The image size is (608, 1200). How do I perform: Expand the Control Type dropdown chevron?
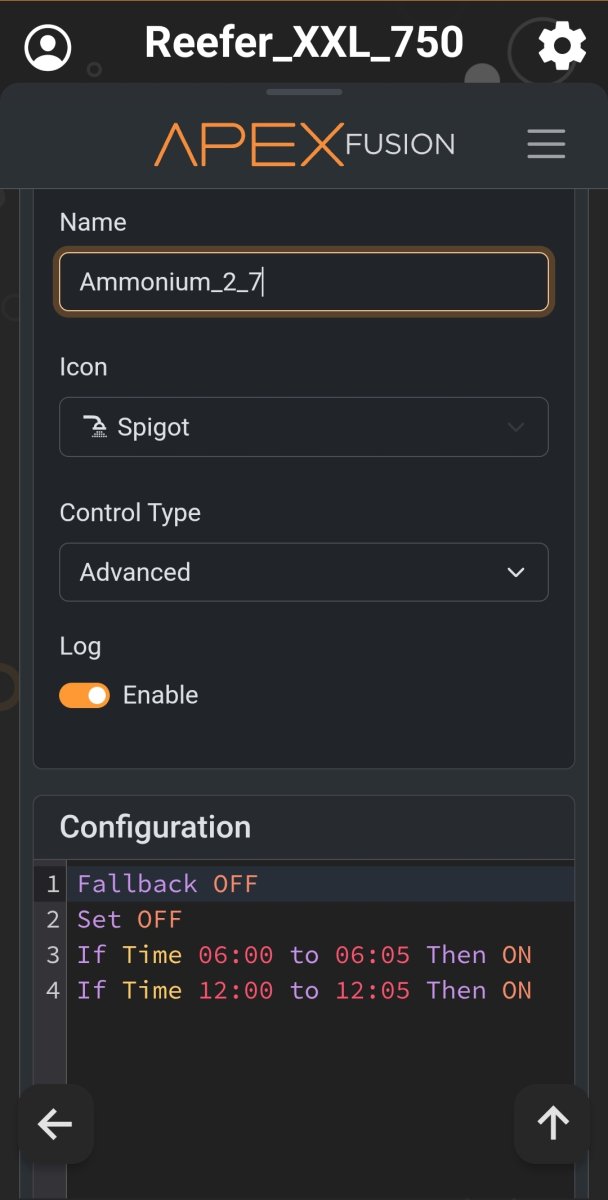tap(516, 573)
